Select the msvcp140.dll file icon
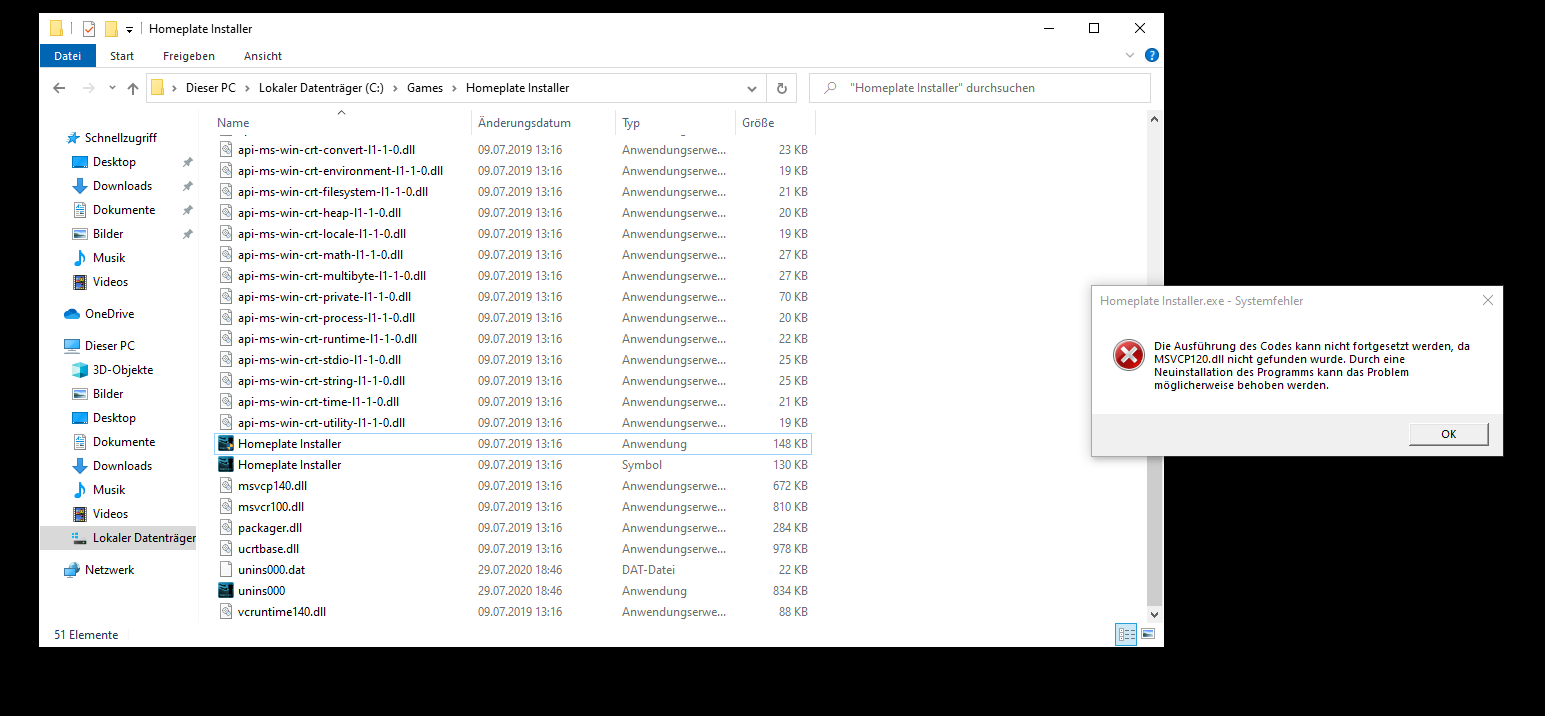Screen dimensions: 1545x716 coord(226,486)
